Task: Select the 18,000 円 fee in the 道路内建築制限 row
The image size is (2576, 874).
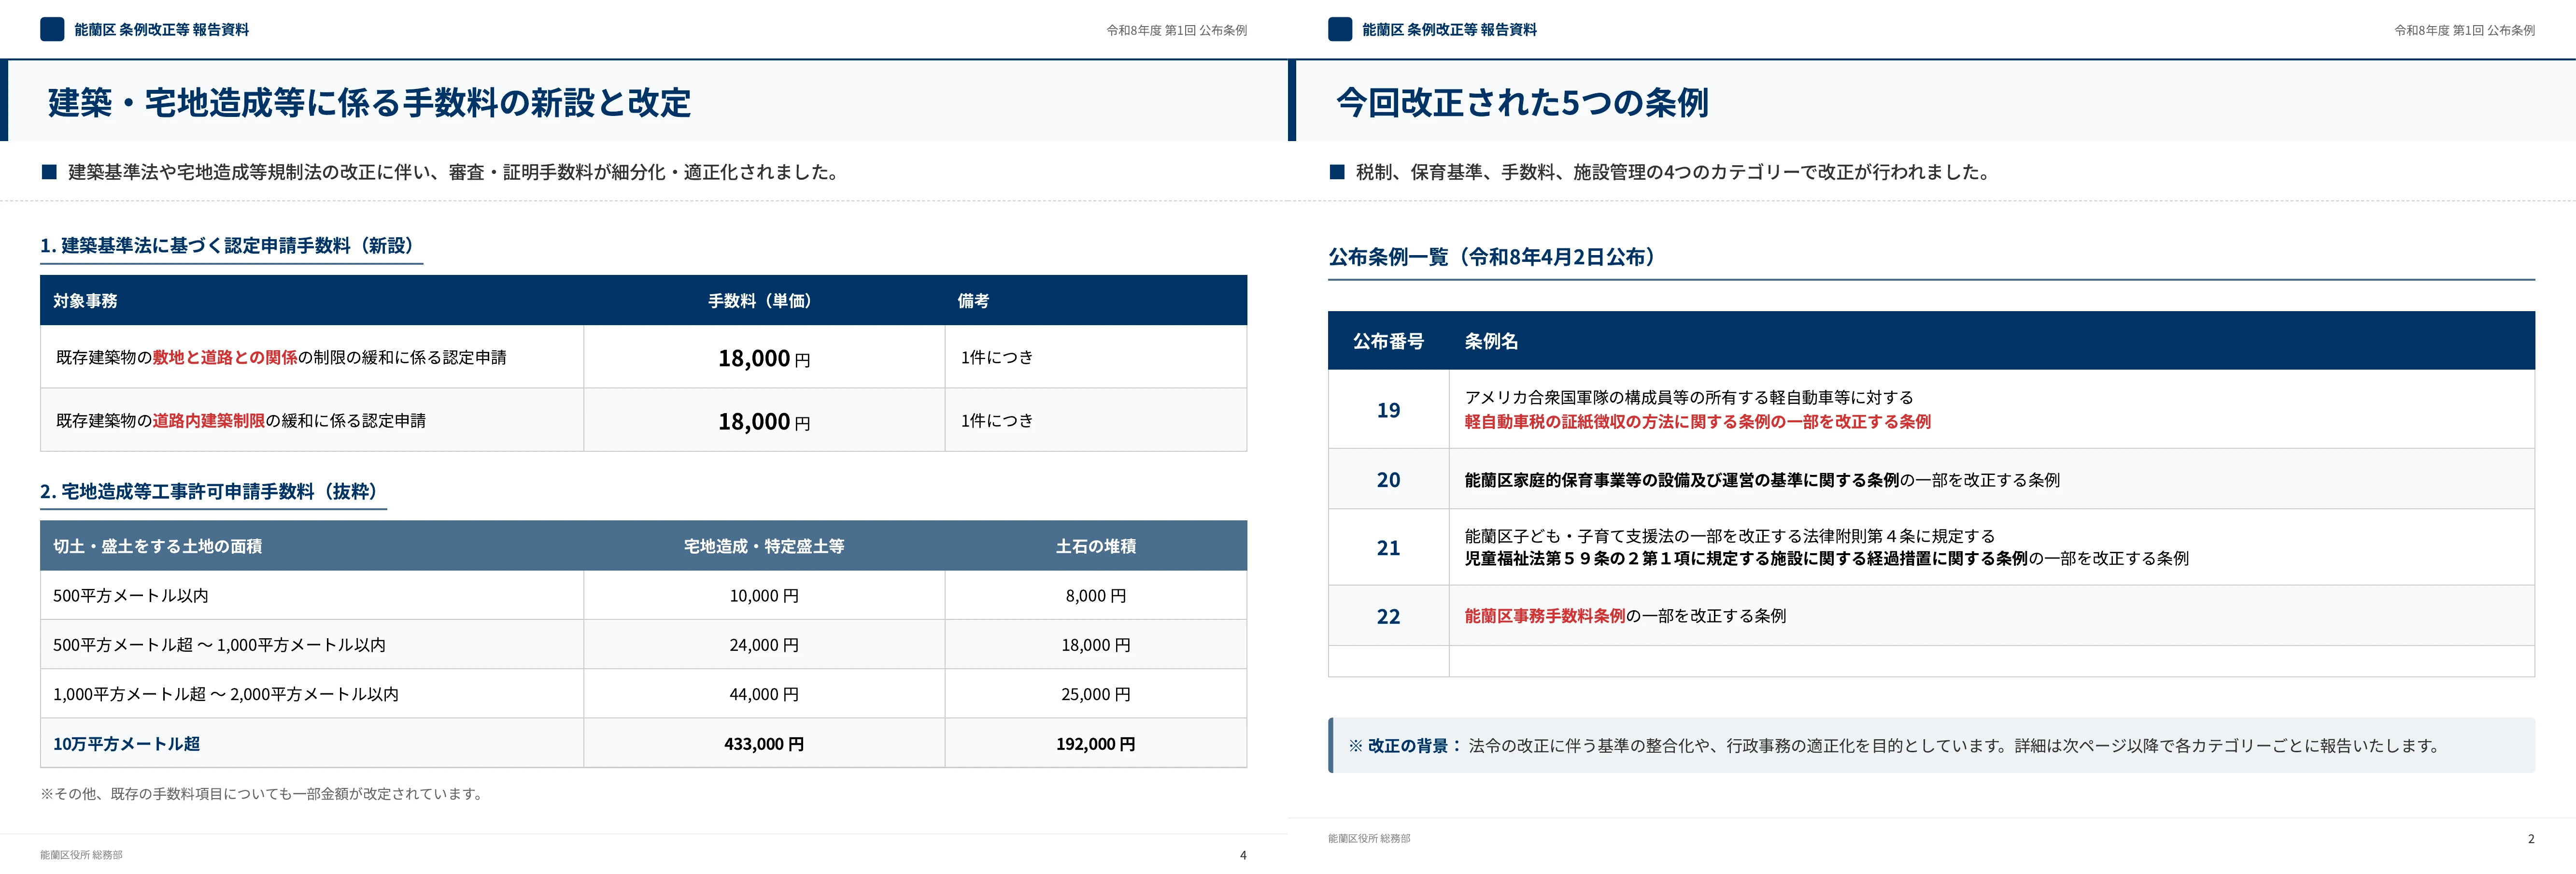Action: click(x=764, y=421)
